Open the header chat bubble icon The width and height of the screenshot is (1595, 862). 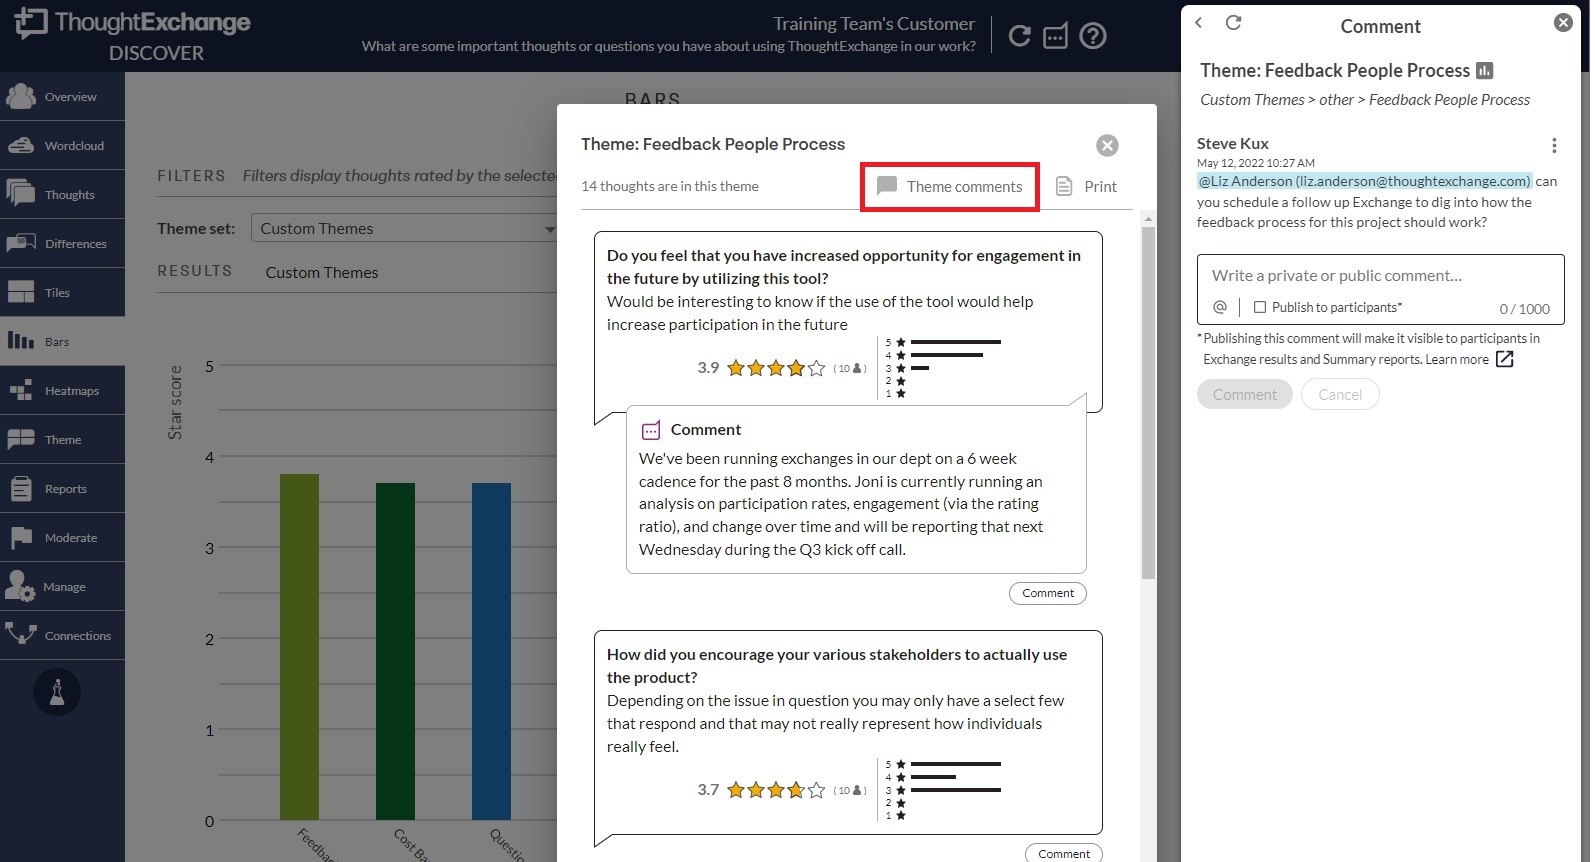click(1055, 37)
